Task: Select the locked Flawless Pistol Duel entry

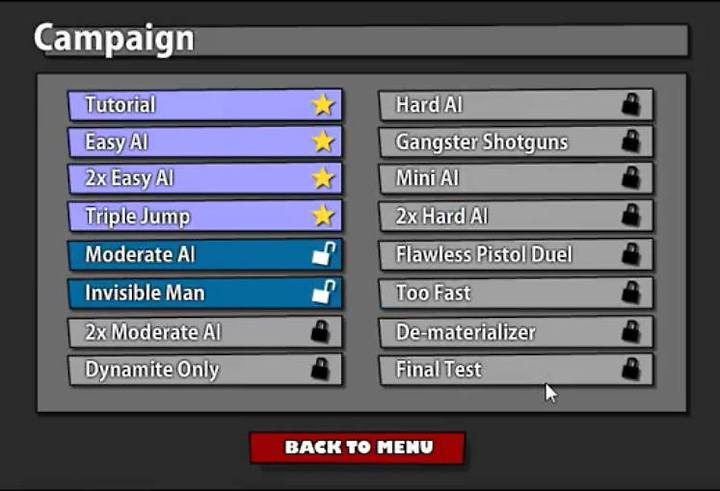Action: [516, 254]
